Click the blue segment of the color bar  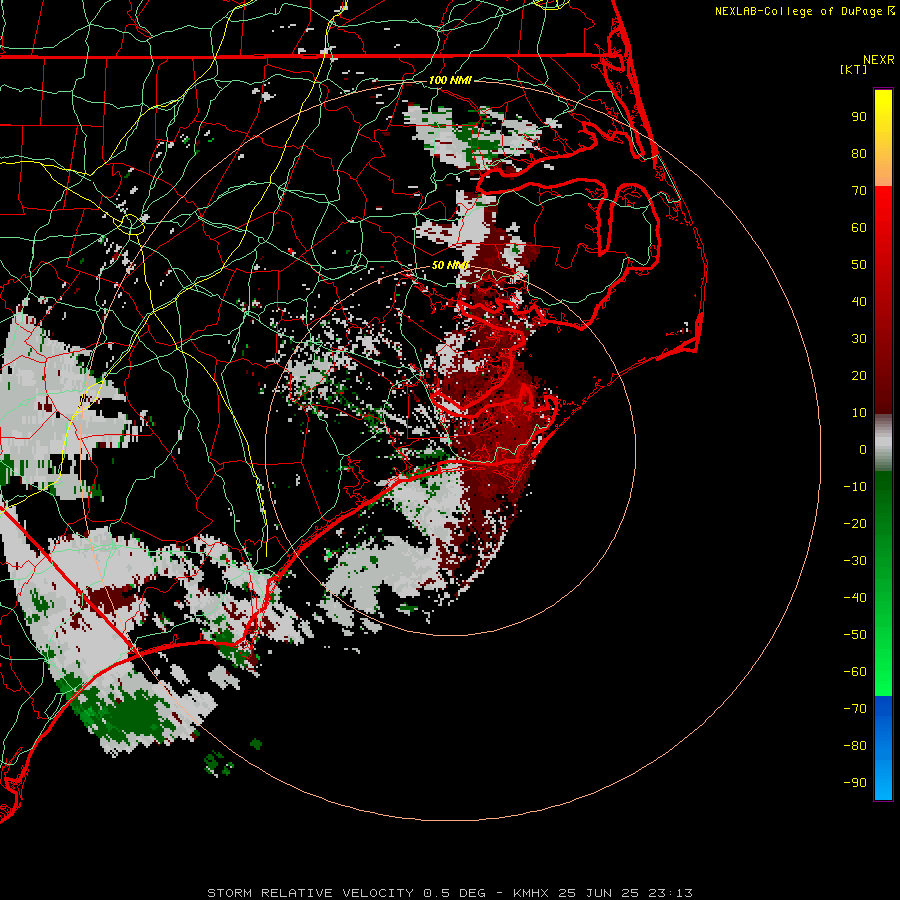883,748
